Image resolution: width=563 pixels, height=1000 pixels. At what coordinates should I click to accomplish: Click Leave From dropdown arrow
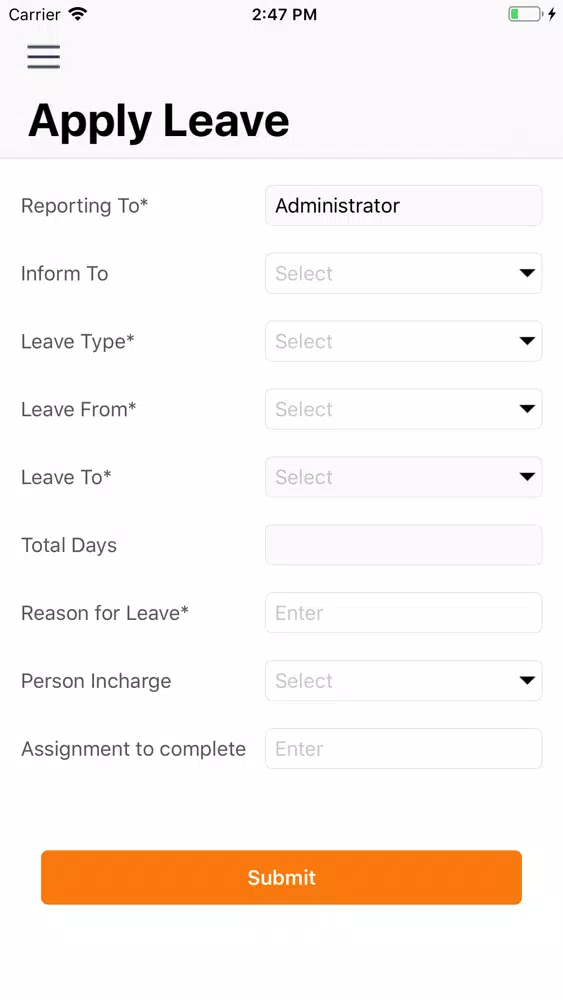[x=527, y=409]
